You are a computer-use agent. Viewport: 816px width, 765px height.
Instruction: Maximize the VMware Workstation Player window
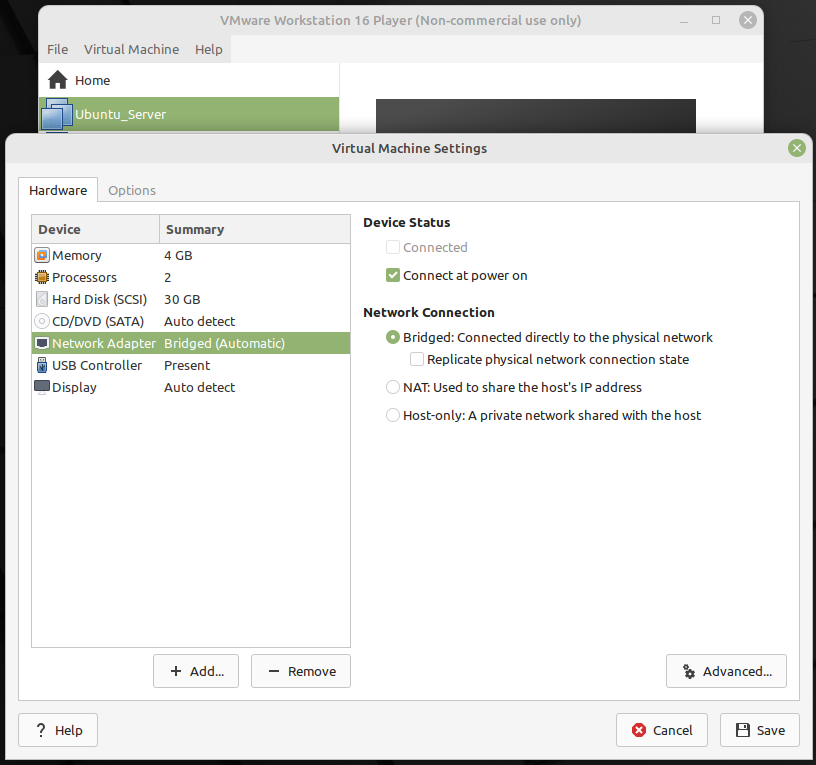[716, 20]
